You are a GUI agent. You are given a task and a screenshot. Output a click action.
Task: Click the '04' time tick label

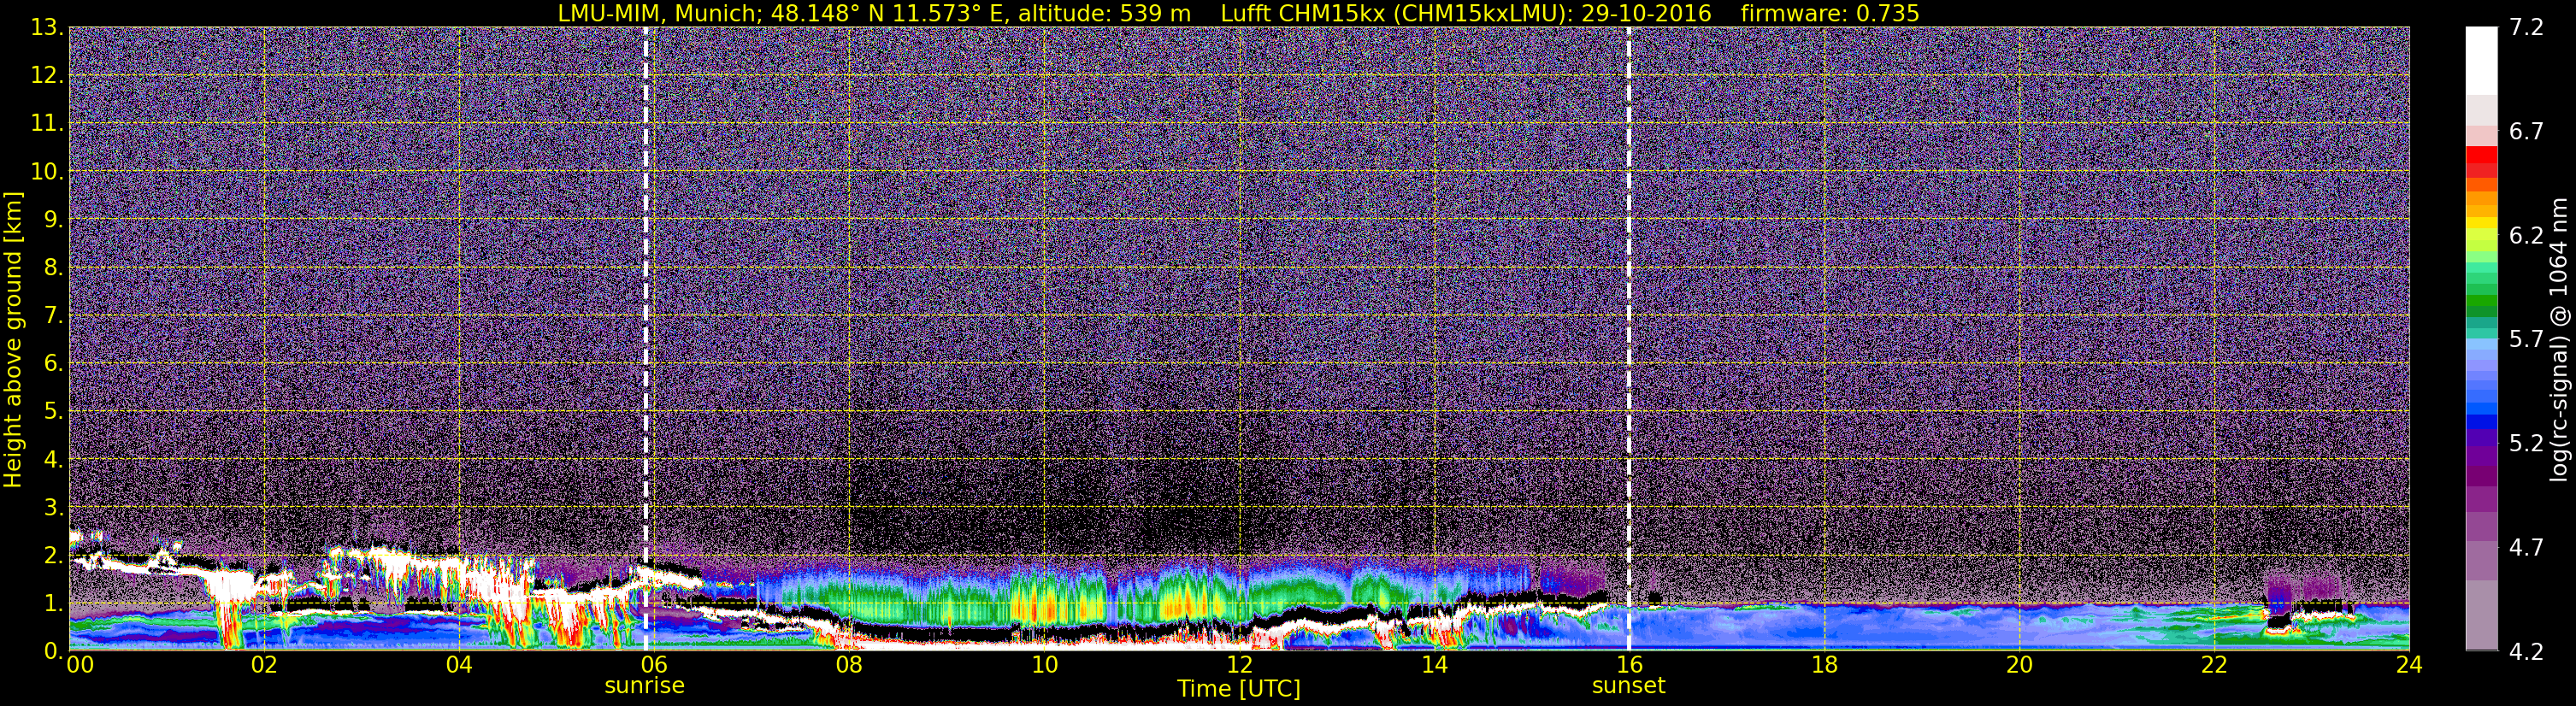[458, 665]
